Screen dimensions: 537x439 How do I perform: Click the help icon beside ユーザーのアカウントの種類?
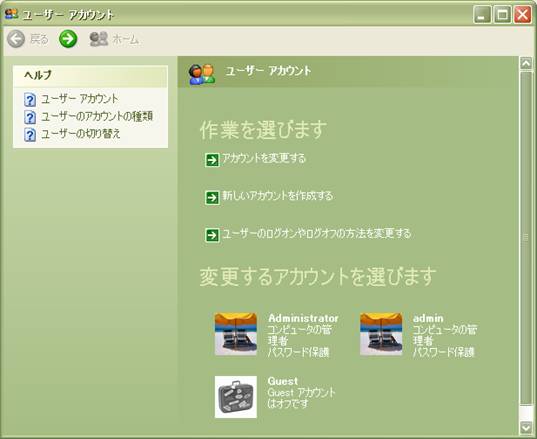pyautogui.click(x=30, y=117)
